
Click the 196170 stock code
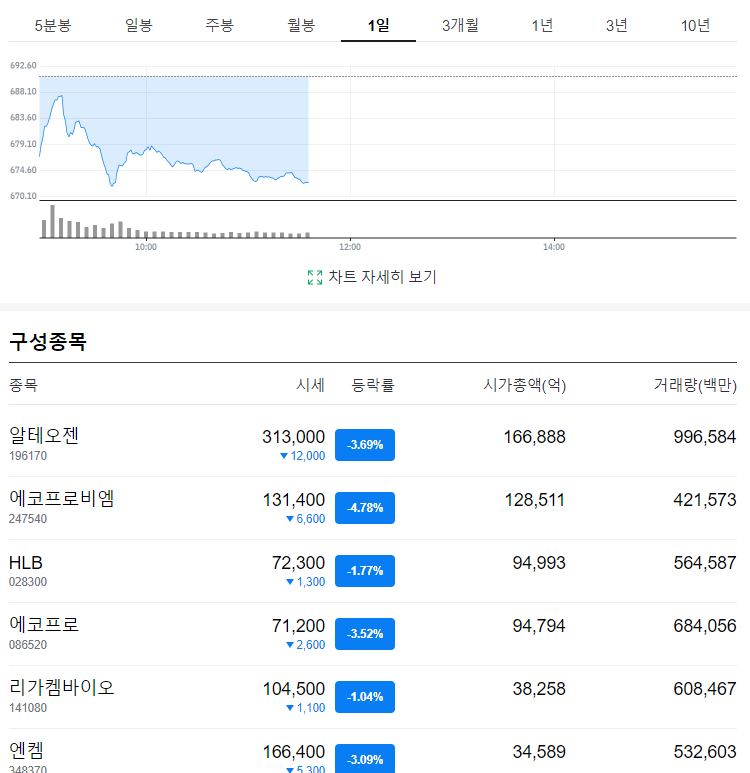tap(28, 456)
